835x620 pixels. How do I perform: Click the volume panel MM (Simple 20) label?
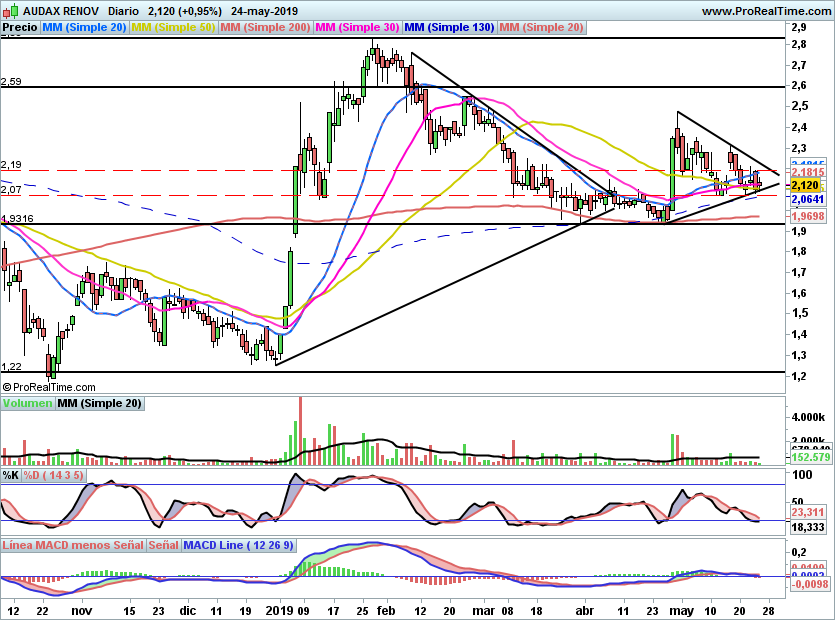click(x=100, y=403)
